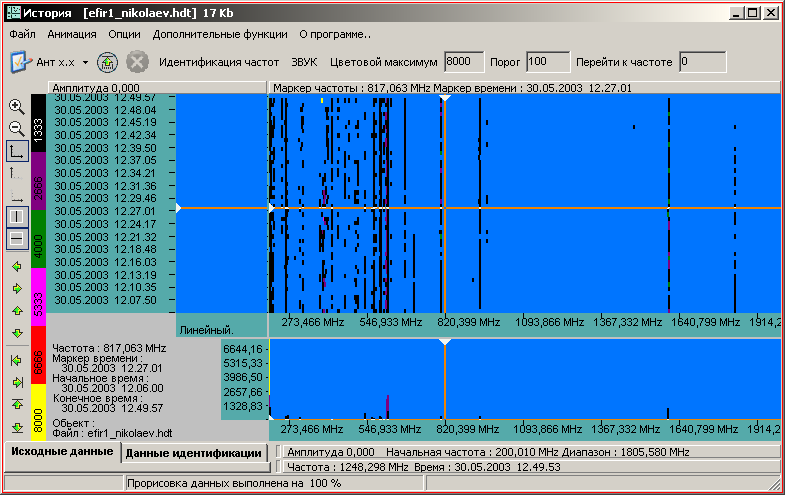Move down with the green down arrow
Viewport: 785px width, 495px height.
tap(17, 333)
